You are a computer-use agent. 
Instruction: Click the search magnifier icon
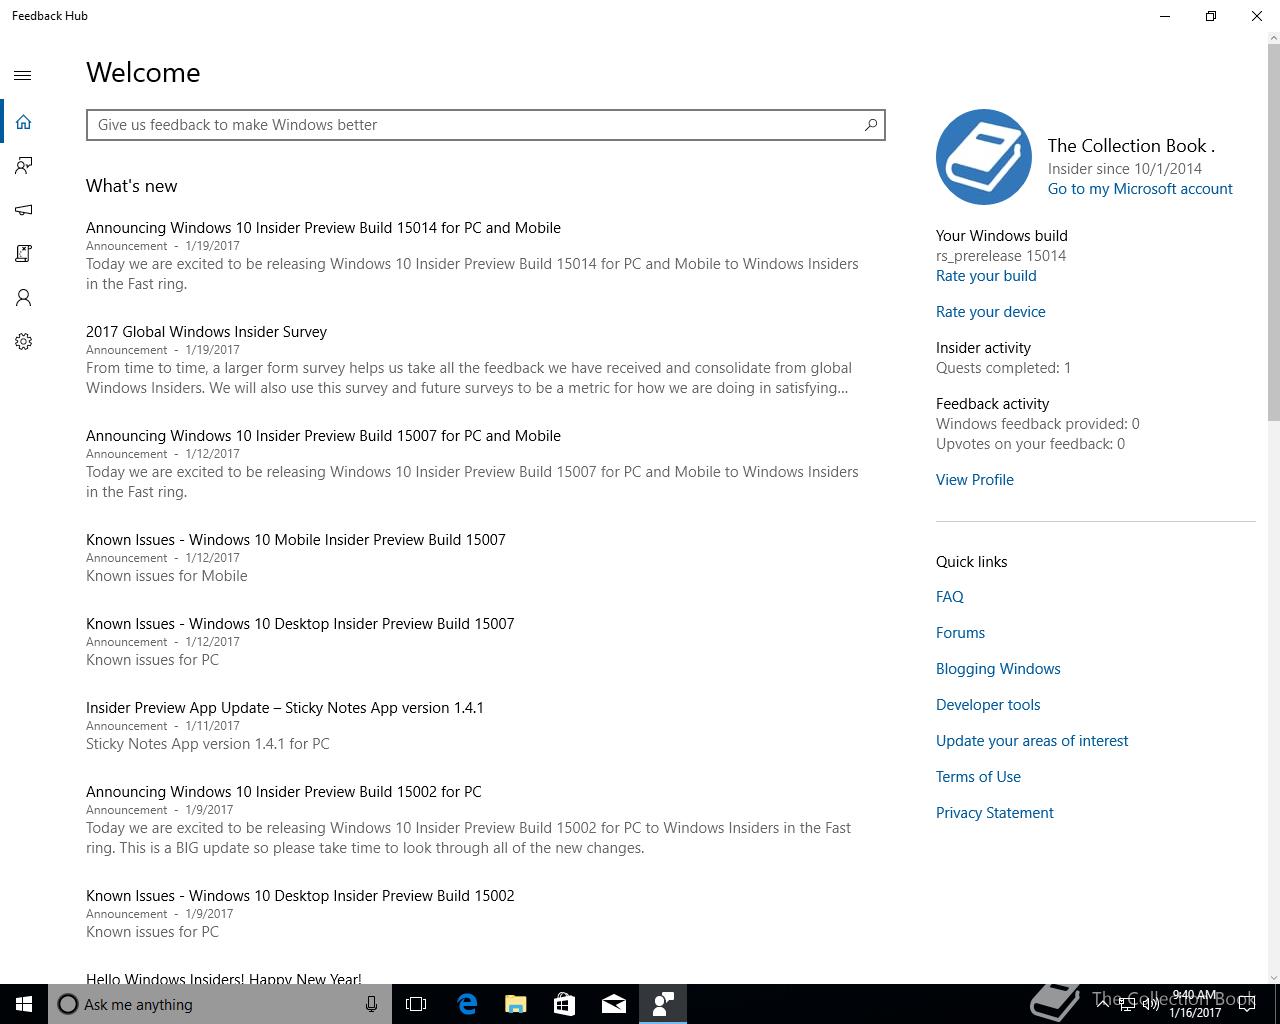coord(870,125)
